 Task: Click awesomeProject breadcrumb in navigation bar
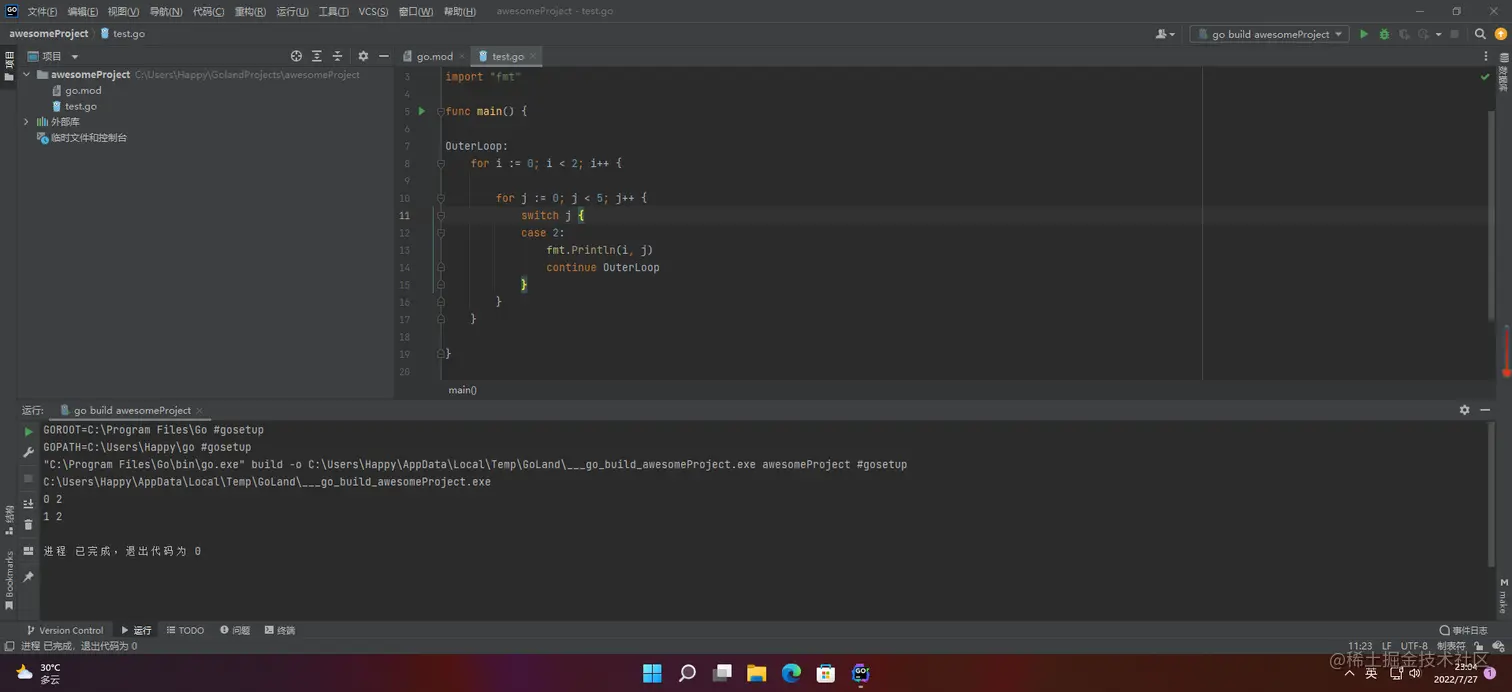click(49, 34)
